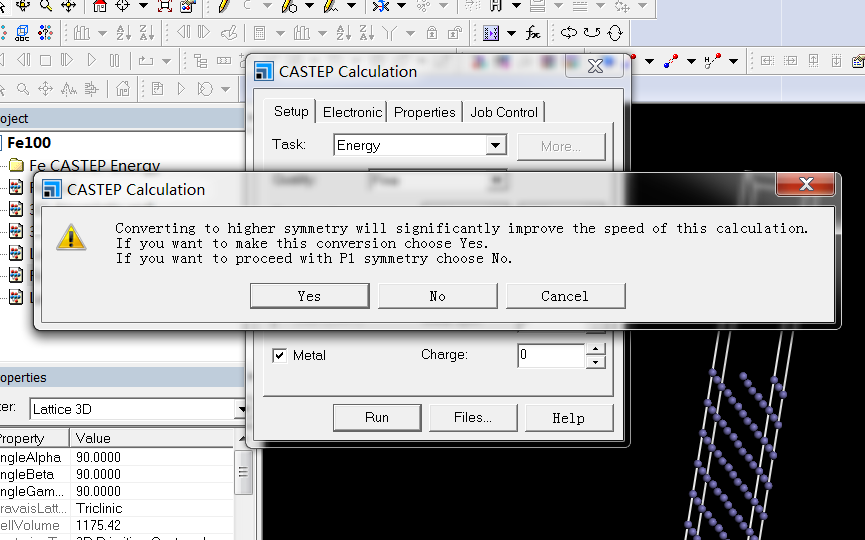Open dropdown arrow next to hydrogen bond icon
The height and width of the screenshot is (540, 865).
click(x=733, y=61)
